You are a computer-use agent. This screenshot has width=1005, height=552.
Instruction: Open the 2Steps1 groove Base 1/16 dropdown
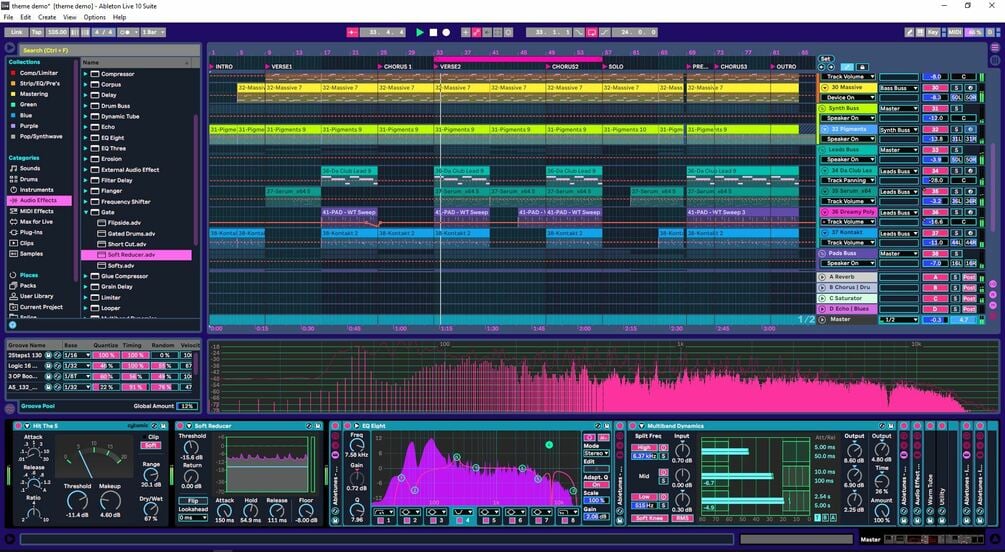(76, 355)
